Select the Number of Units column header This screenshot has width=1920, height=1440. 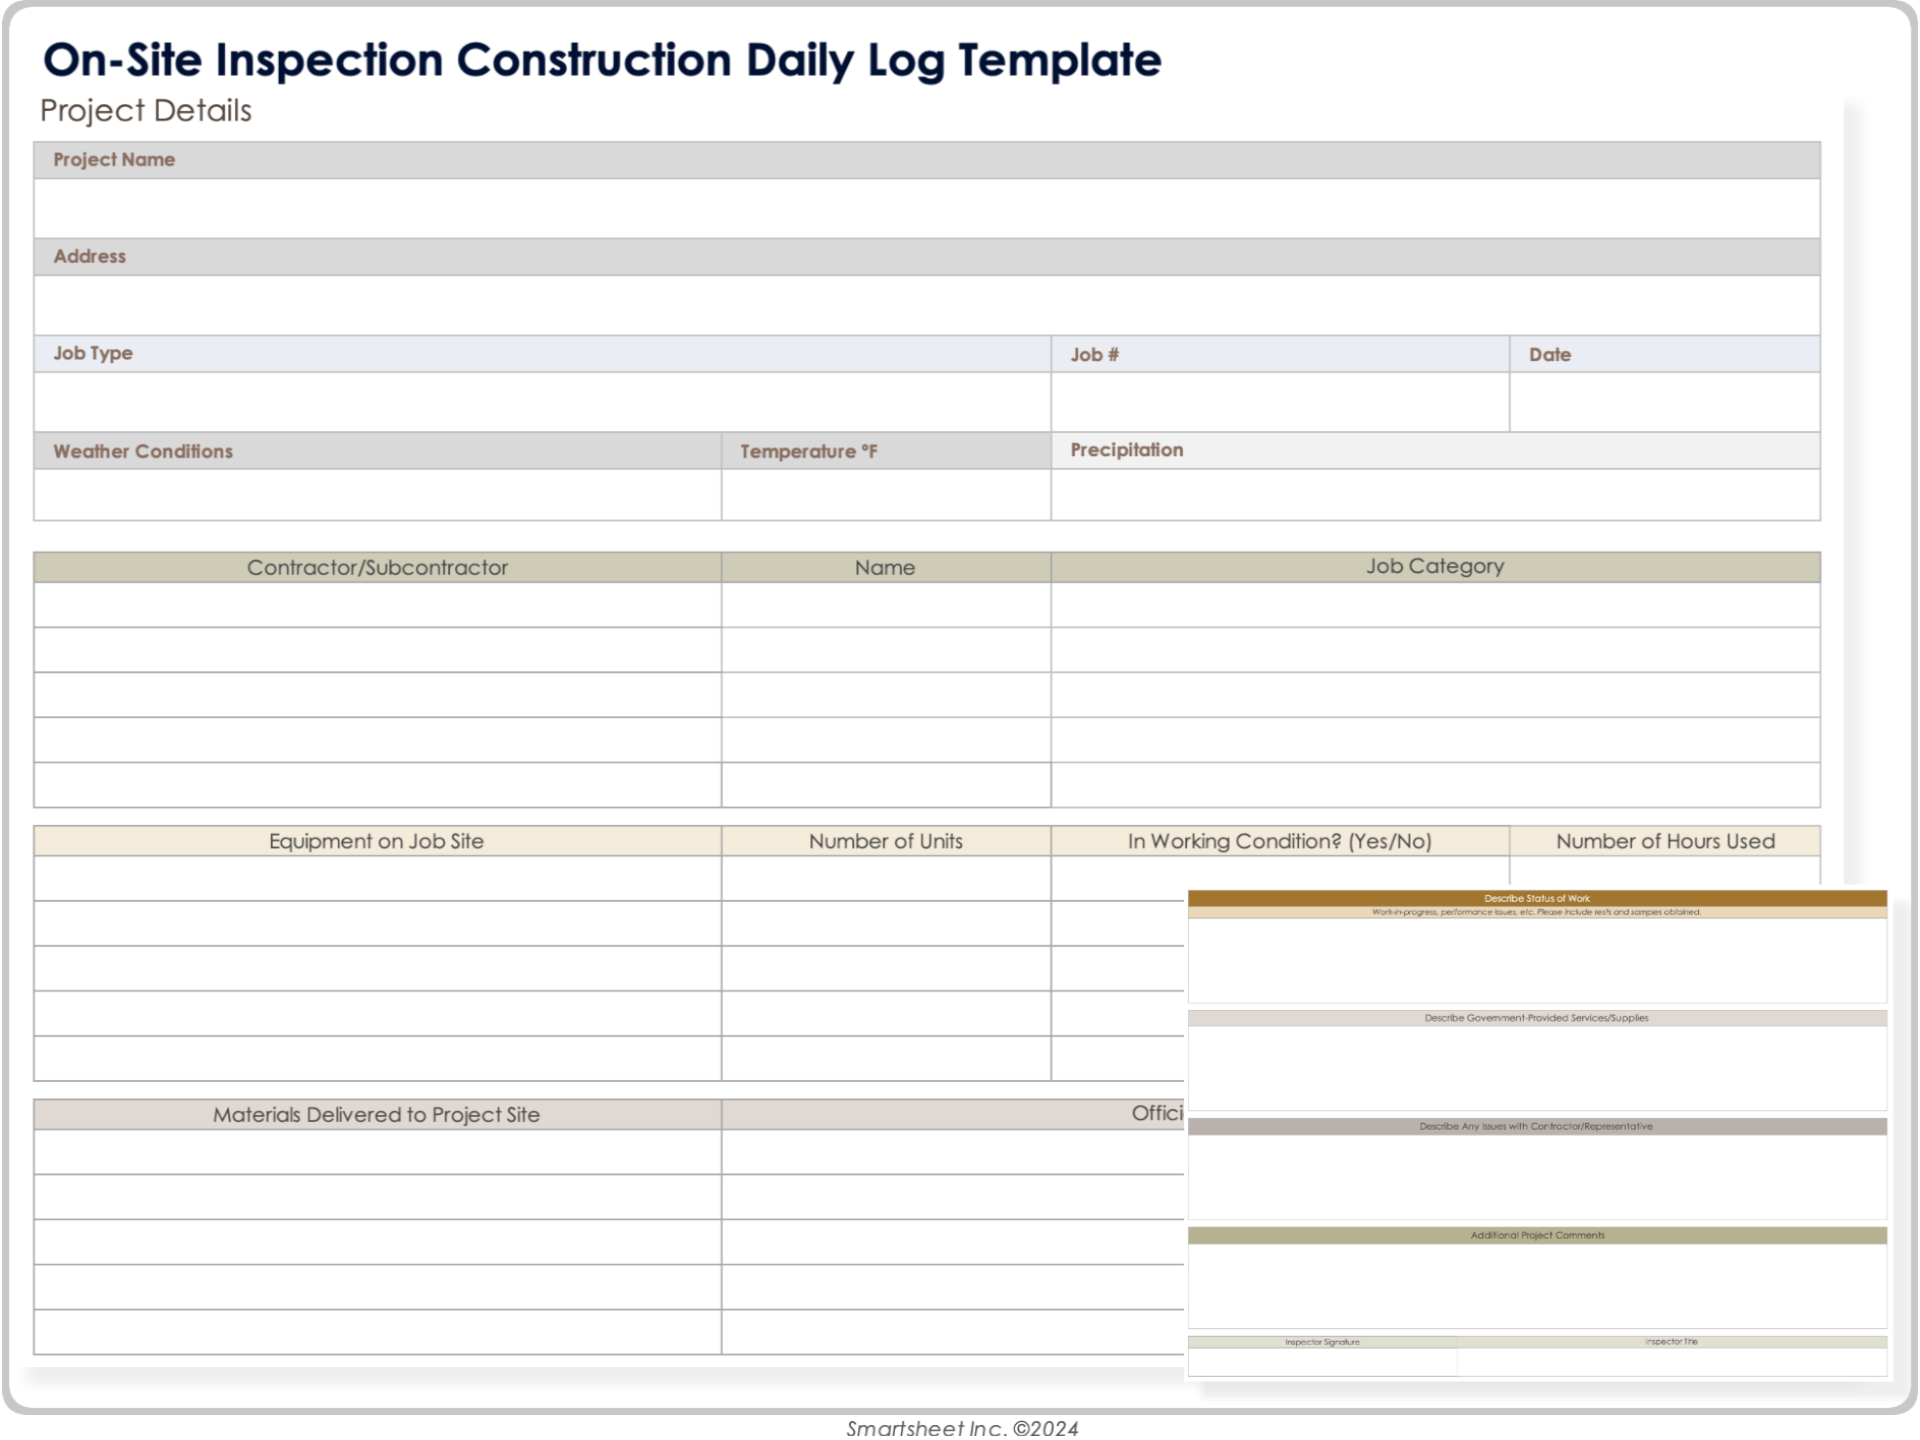[885, 841]
